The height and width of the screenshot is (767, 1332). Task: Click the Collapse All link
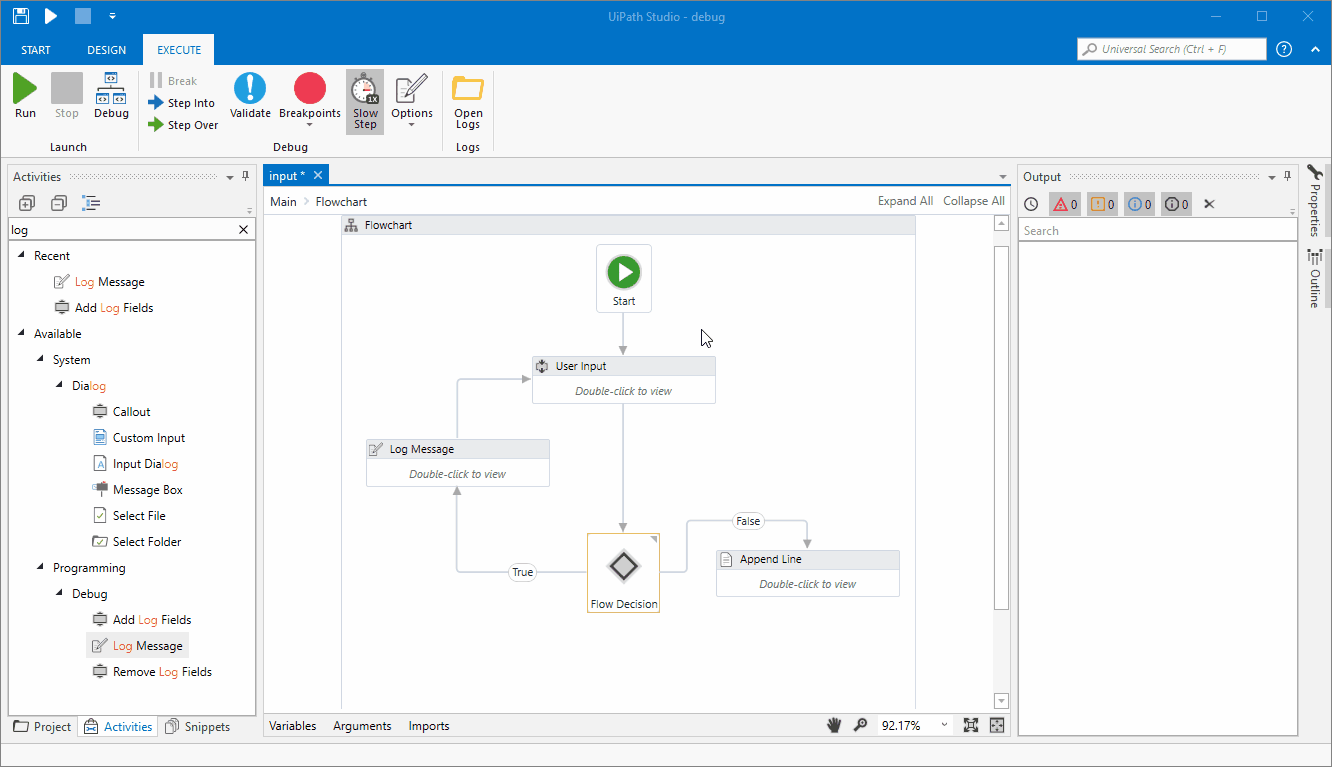point(974,201)
